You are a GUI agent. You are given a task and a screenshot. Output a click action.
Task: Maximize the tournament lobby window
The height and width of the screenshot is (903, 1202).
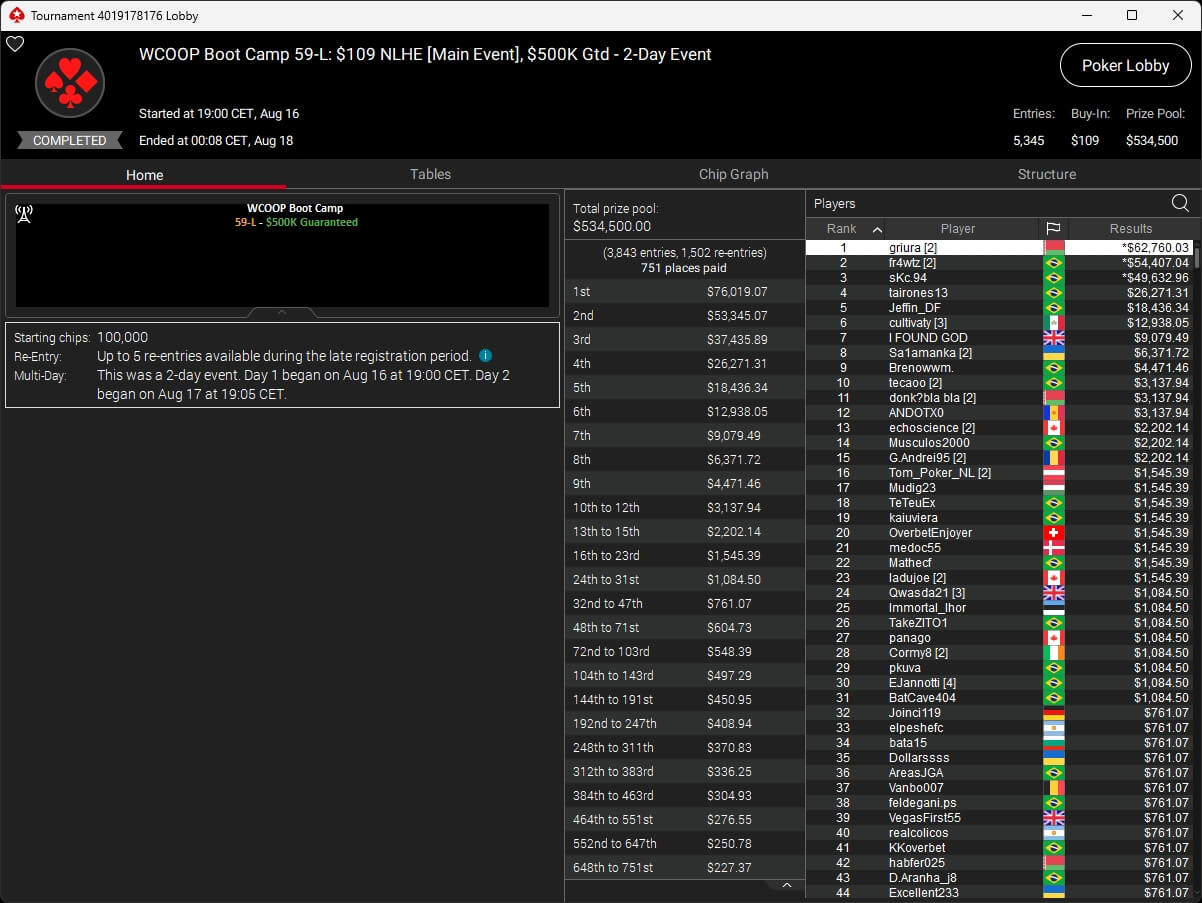[x=1131, y=15]
